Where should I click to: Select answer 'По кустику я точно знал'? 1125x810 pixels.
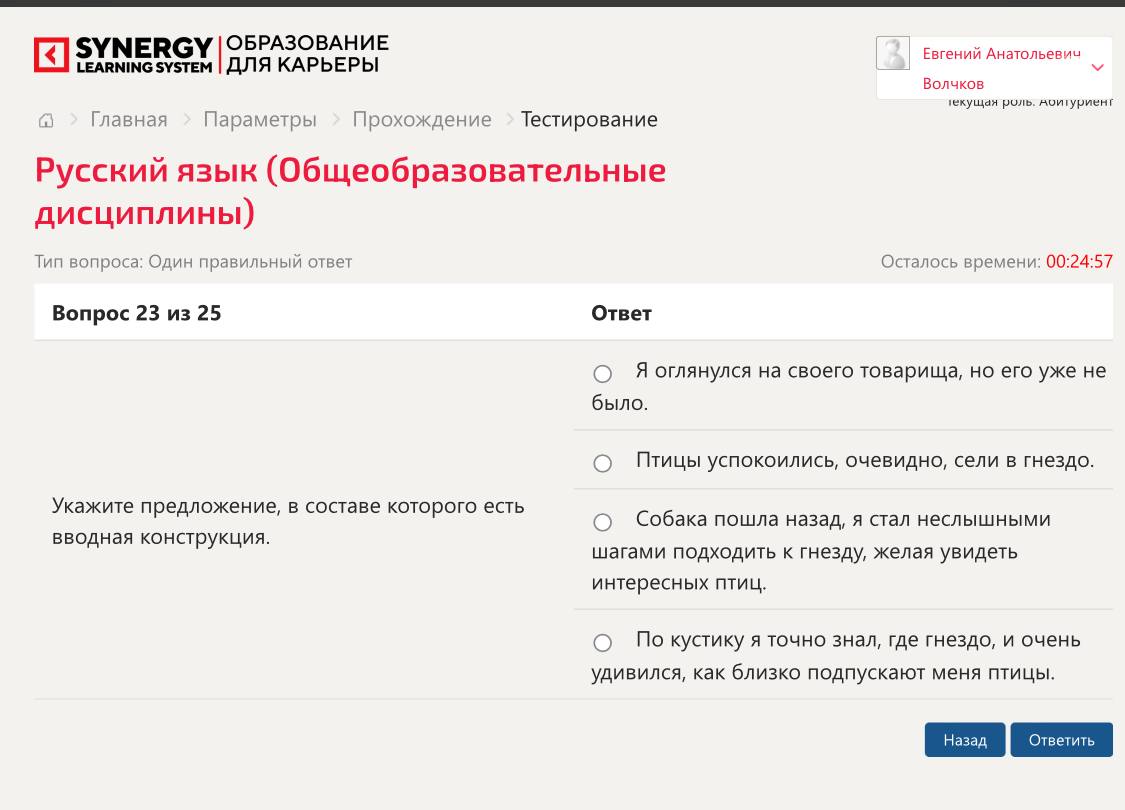[x=603, y=642]
